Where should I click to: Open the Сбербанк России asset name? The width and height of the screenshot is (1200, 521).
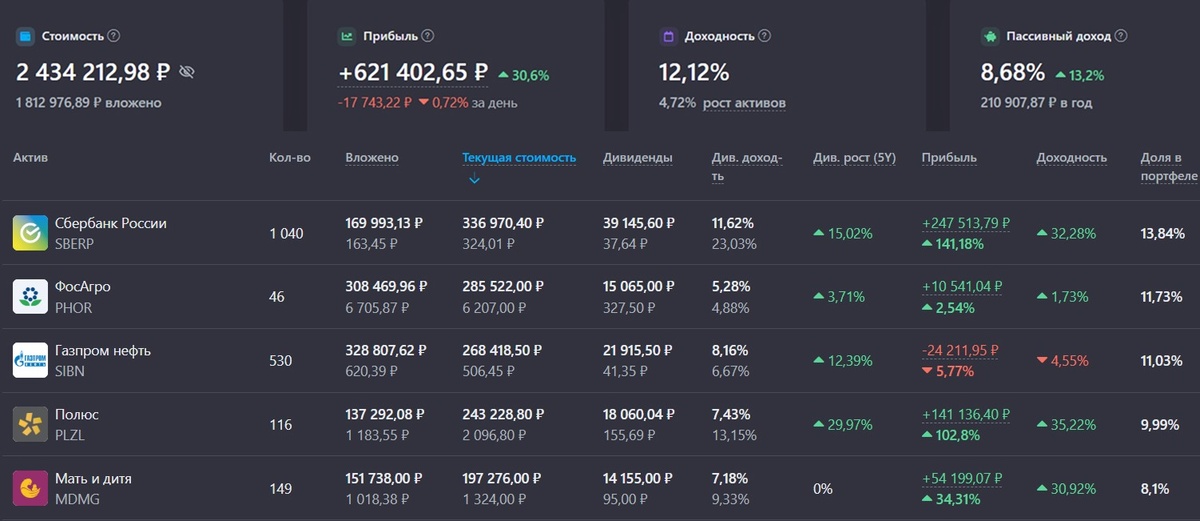coord(111,223)
